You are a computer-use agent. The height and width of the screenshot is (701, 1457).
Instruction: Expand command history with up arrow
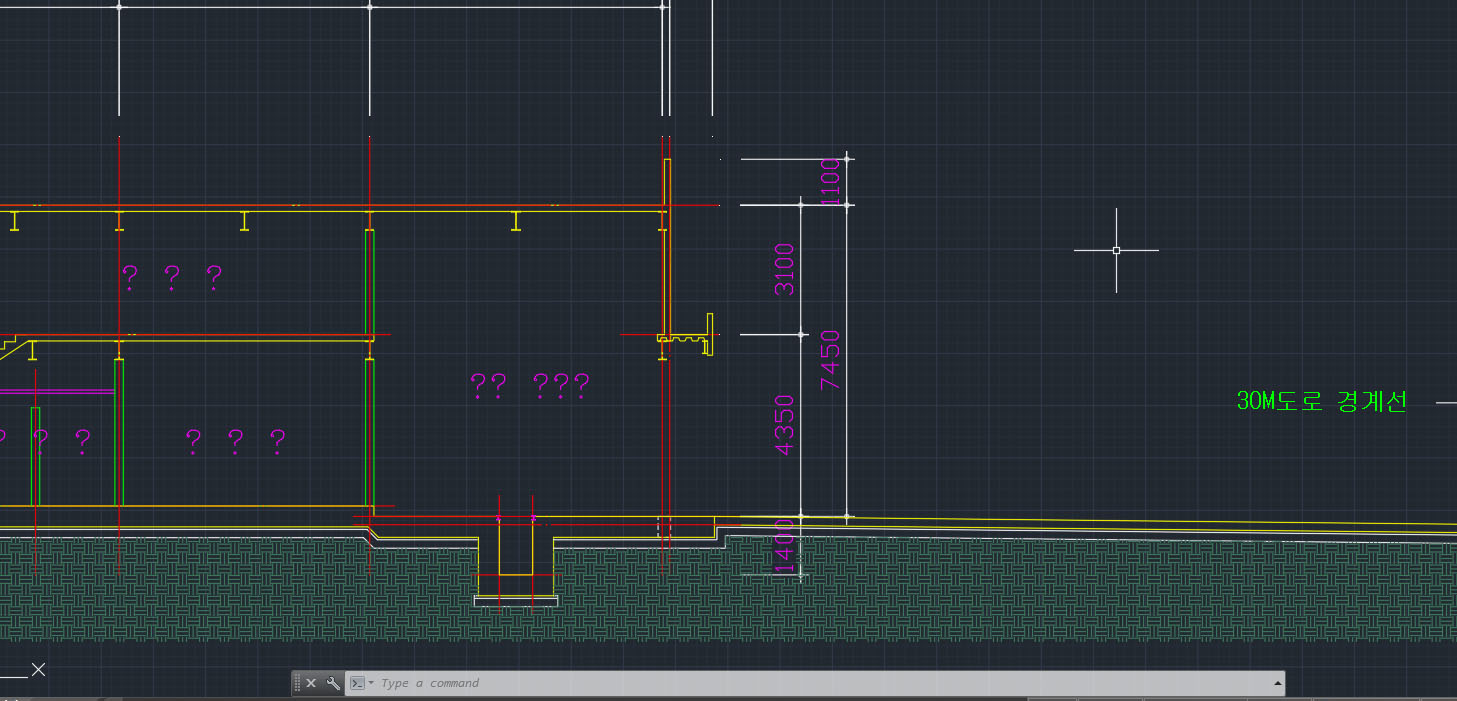click(1277, 683)
